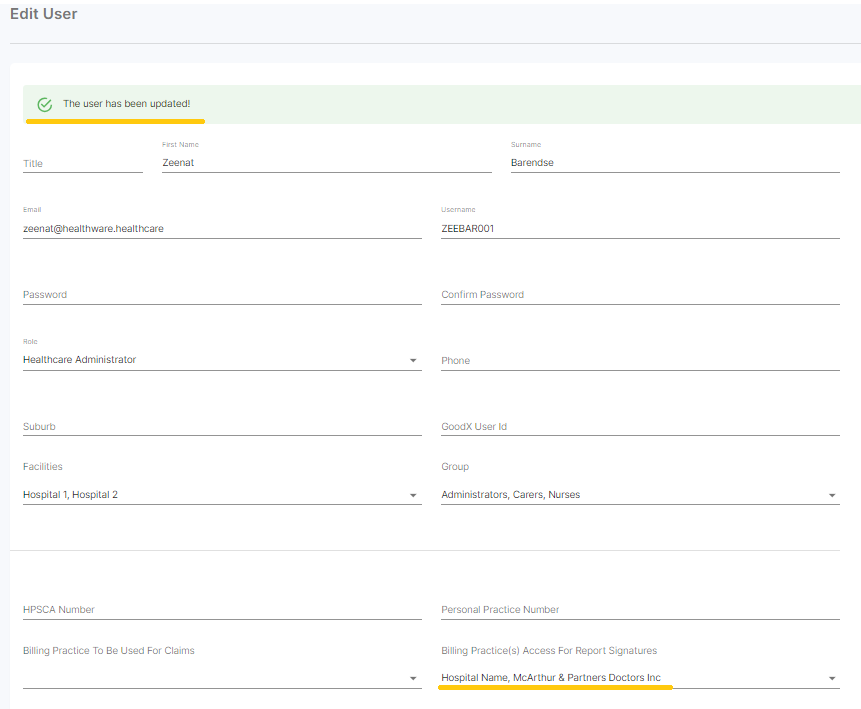Image resolution: width=861 pixels, height=709 pixels.
Task: Expand the Group dropdown arrow
Action: 831,495
